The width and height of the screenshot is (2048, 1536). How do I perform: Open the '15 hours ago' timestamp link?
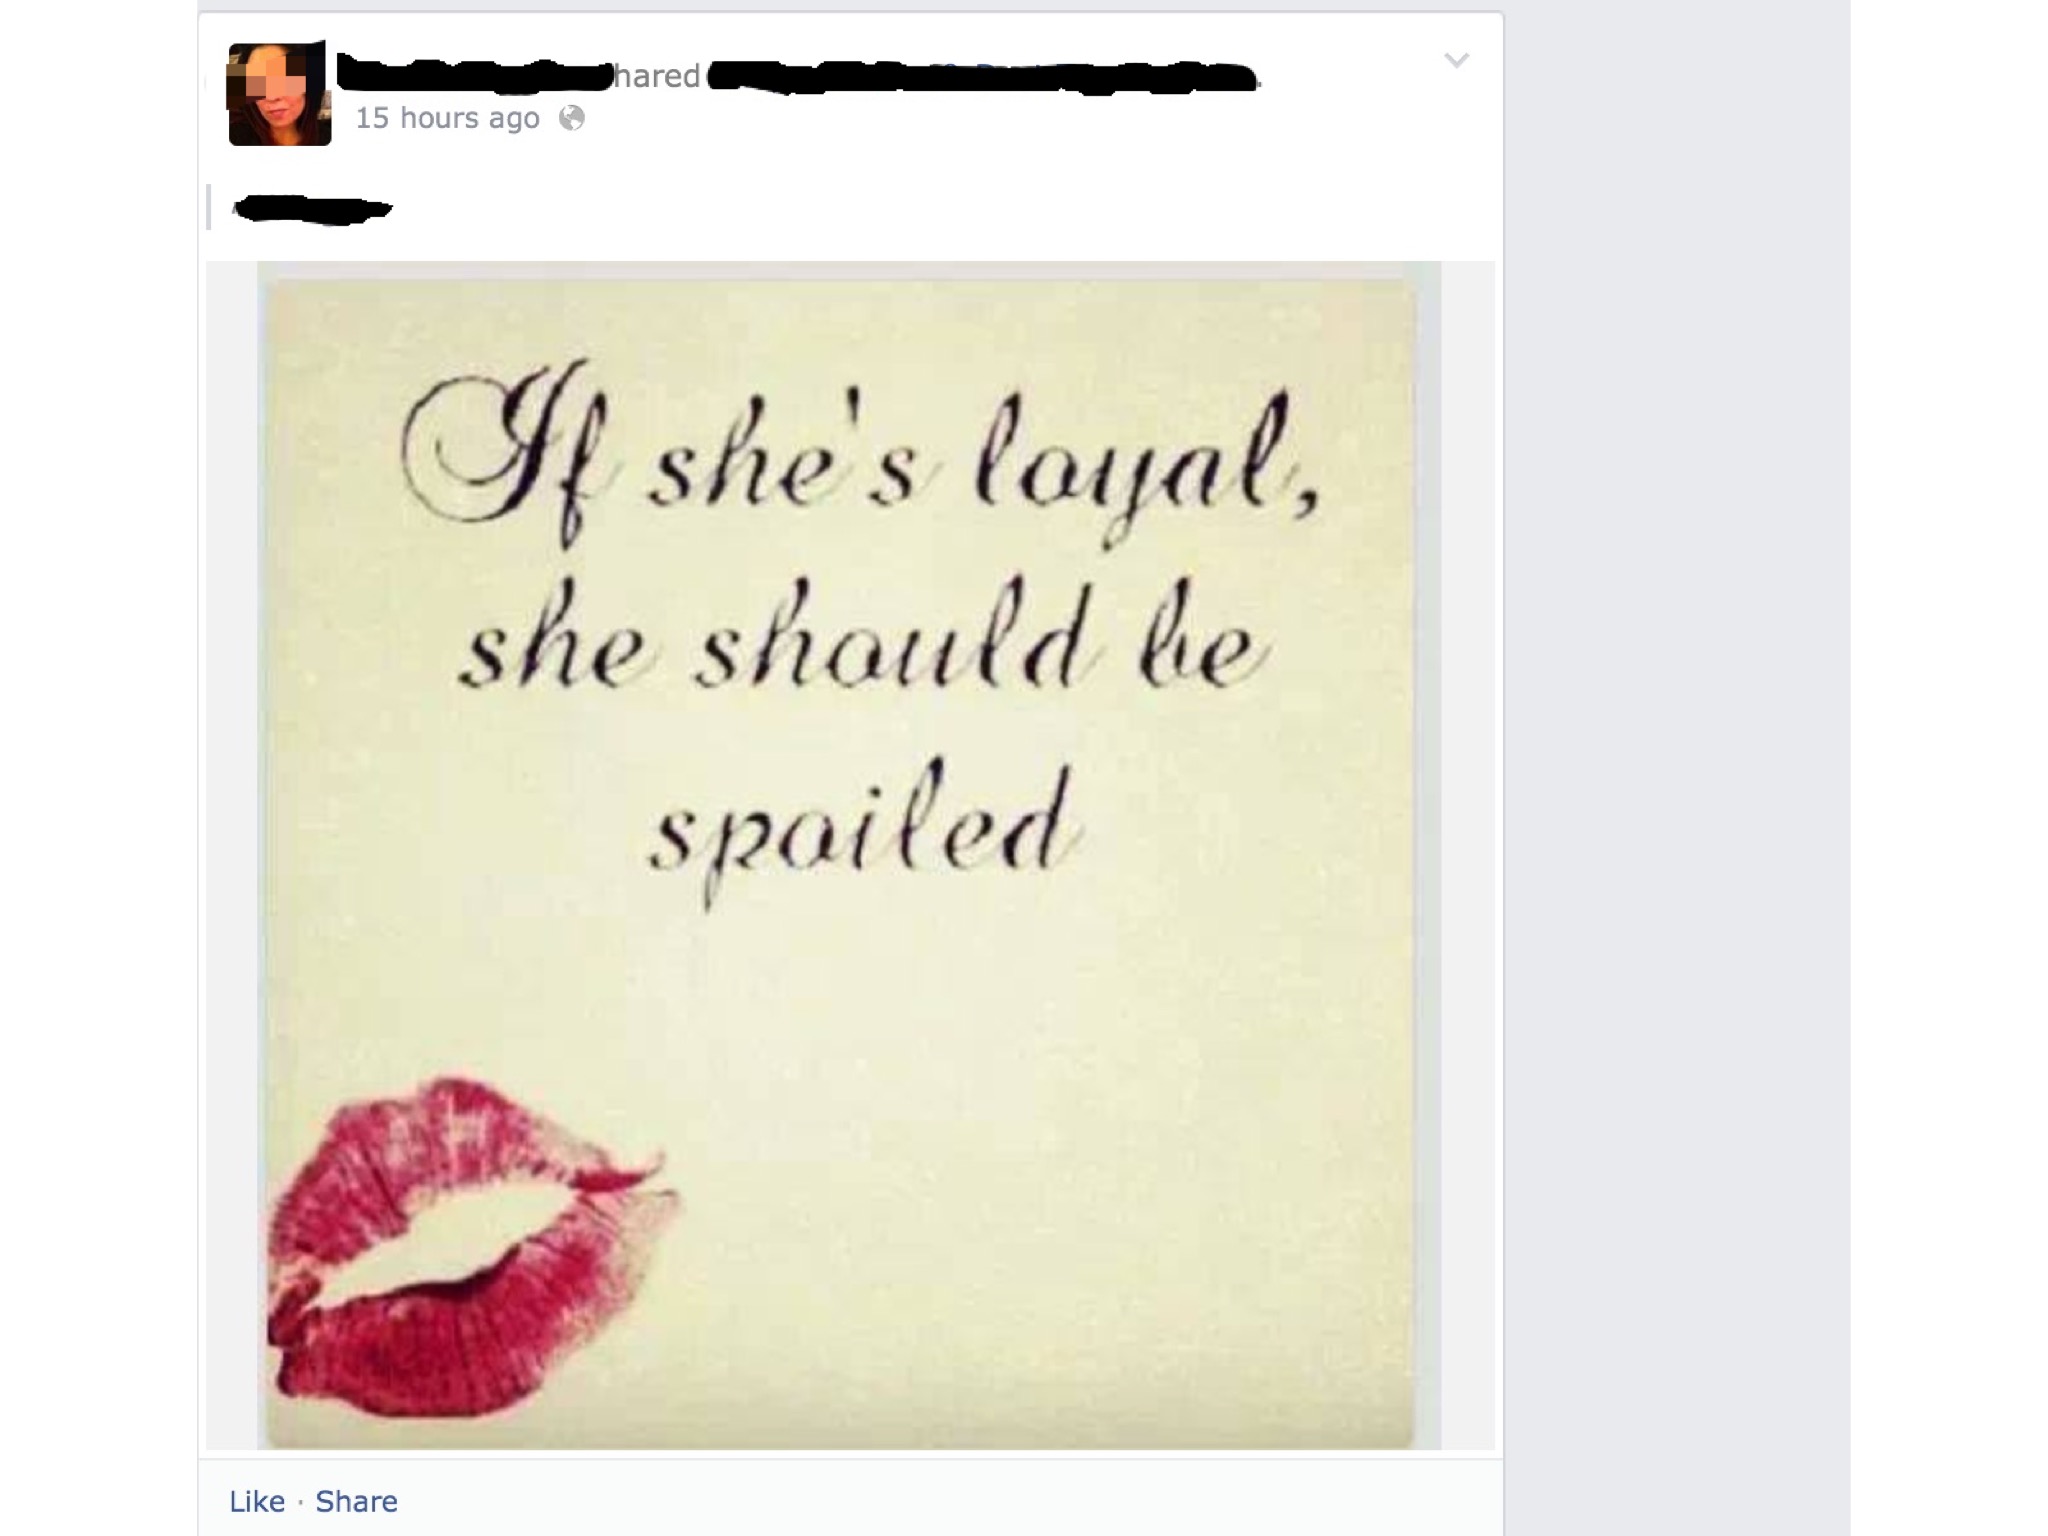click(448, 118)
